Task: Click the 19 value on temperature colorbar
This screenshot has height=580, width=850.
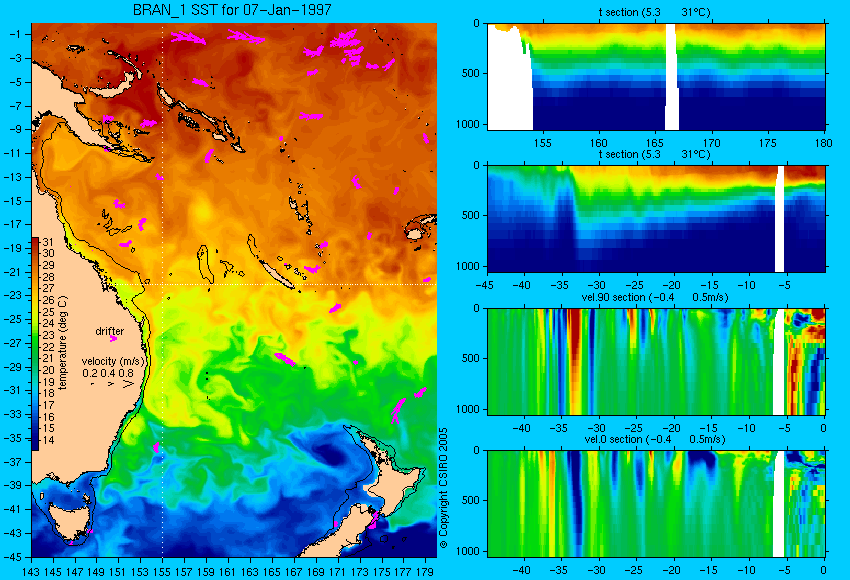Action: 48,382
